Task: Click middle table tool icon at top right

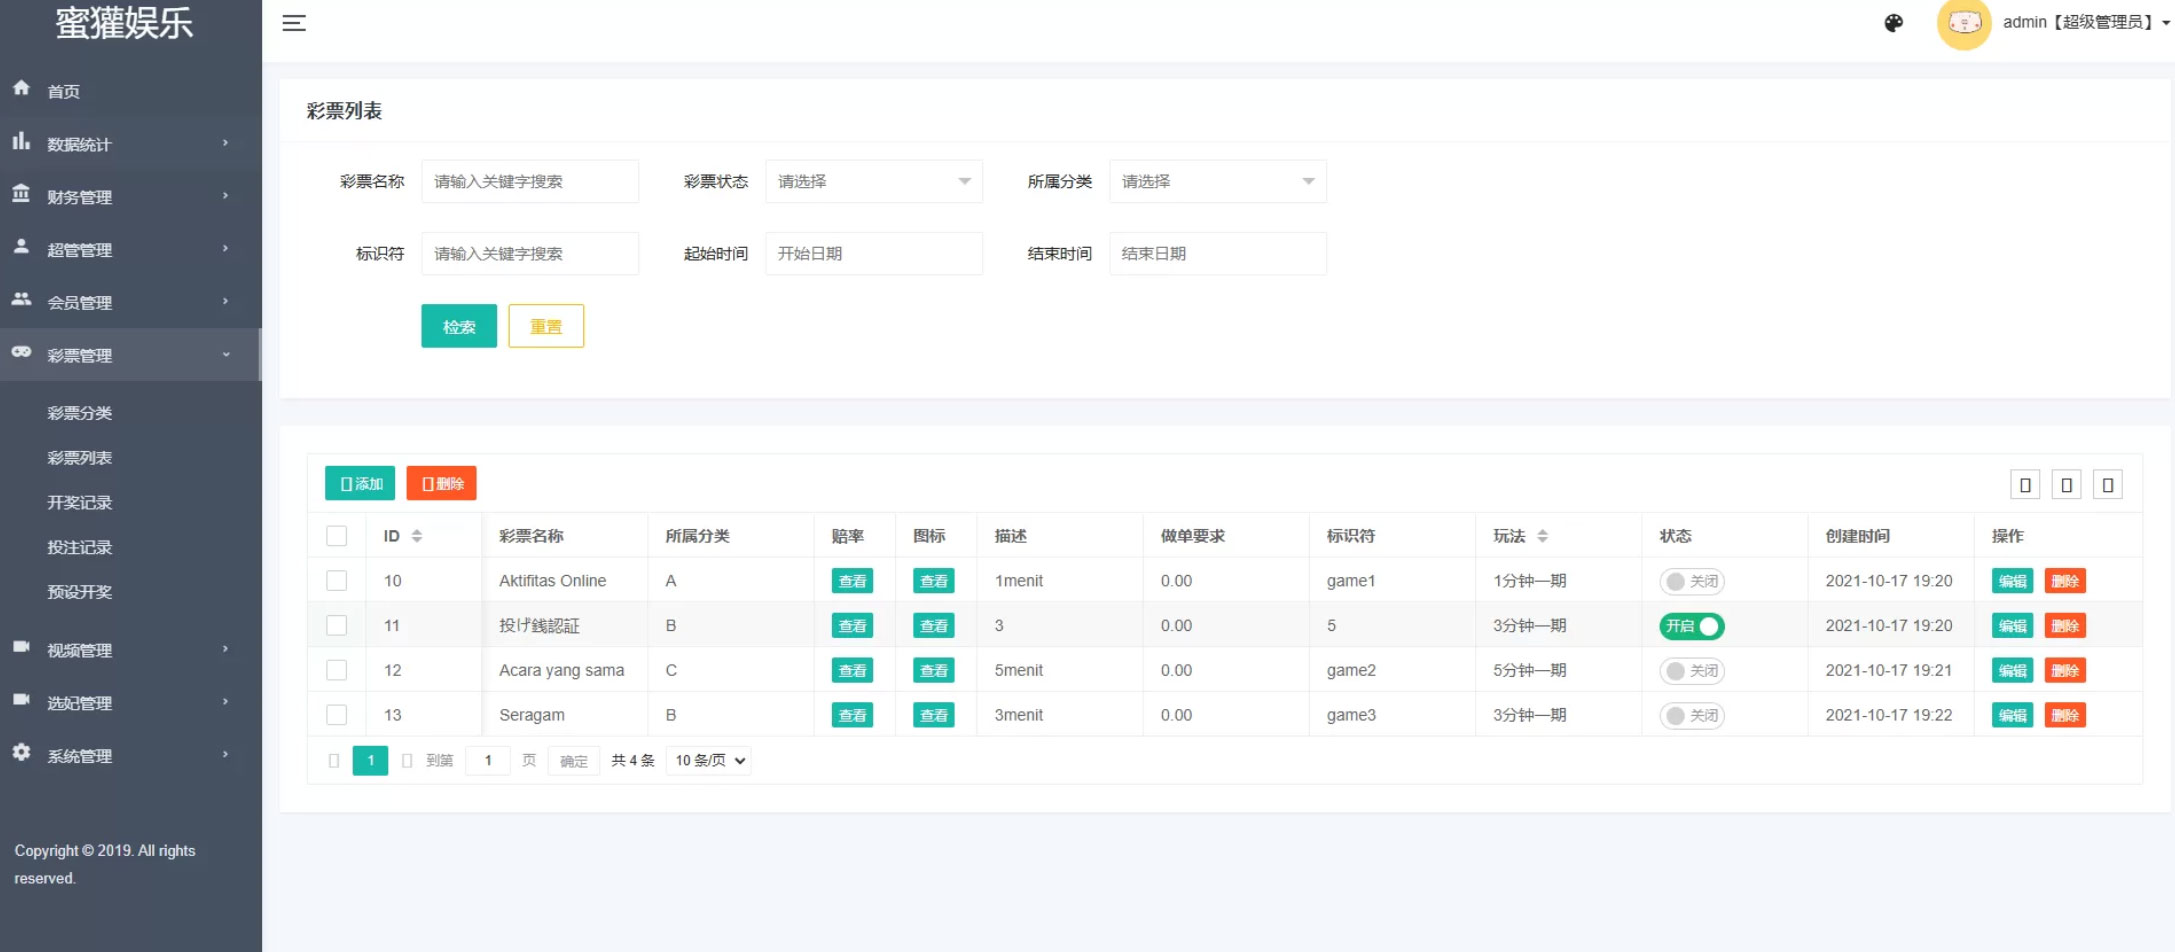Action: tap(2066, 485)
